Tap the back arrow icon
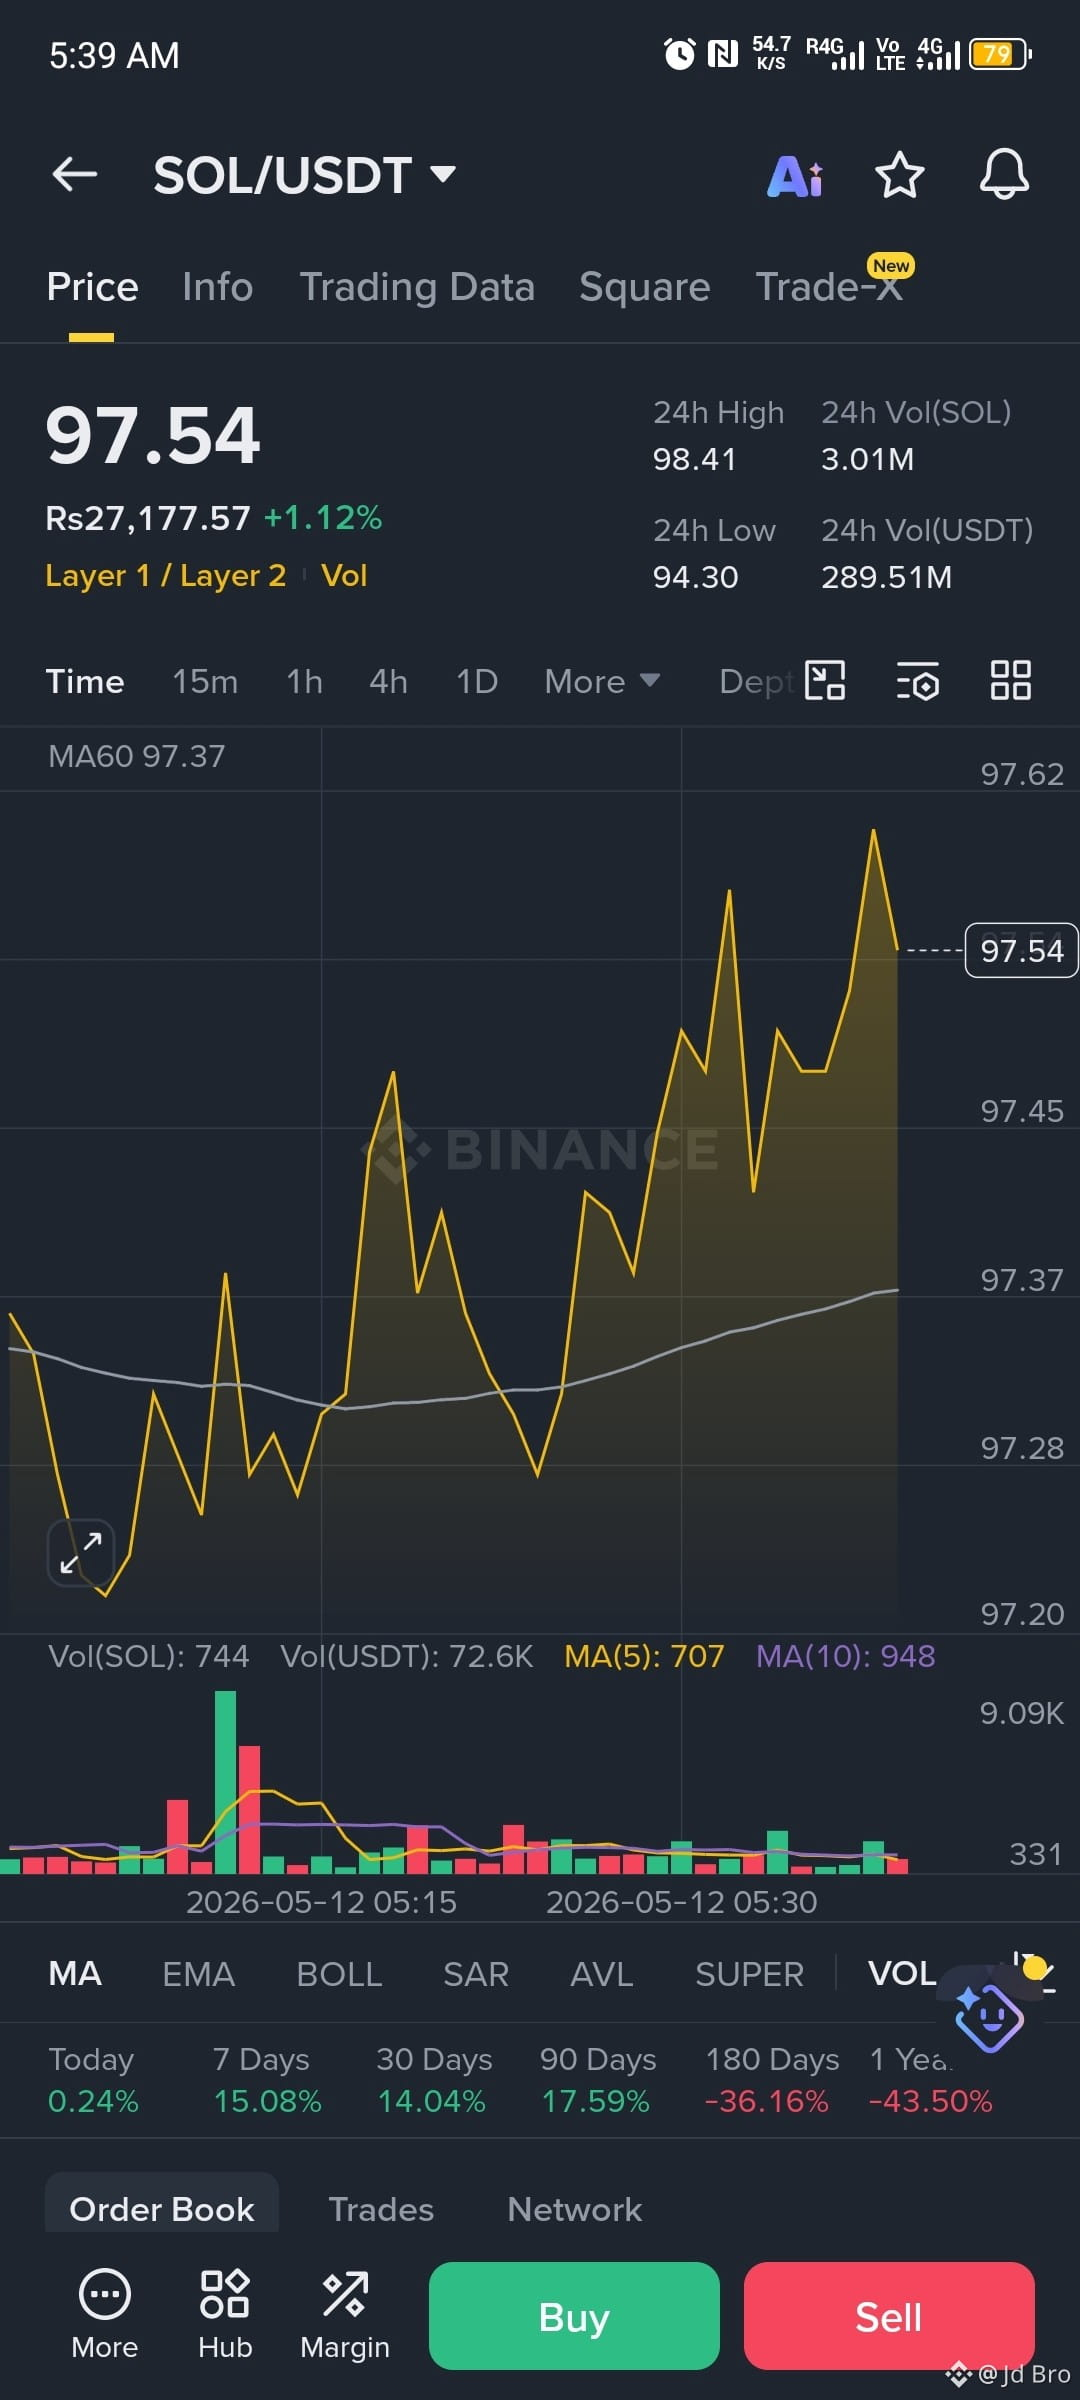 pos(75,174)
